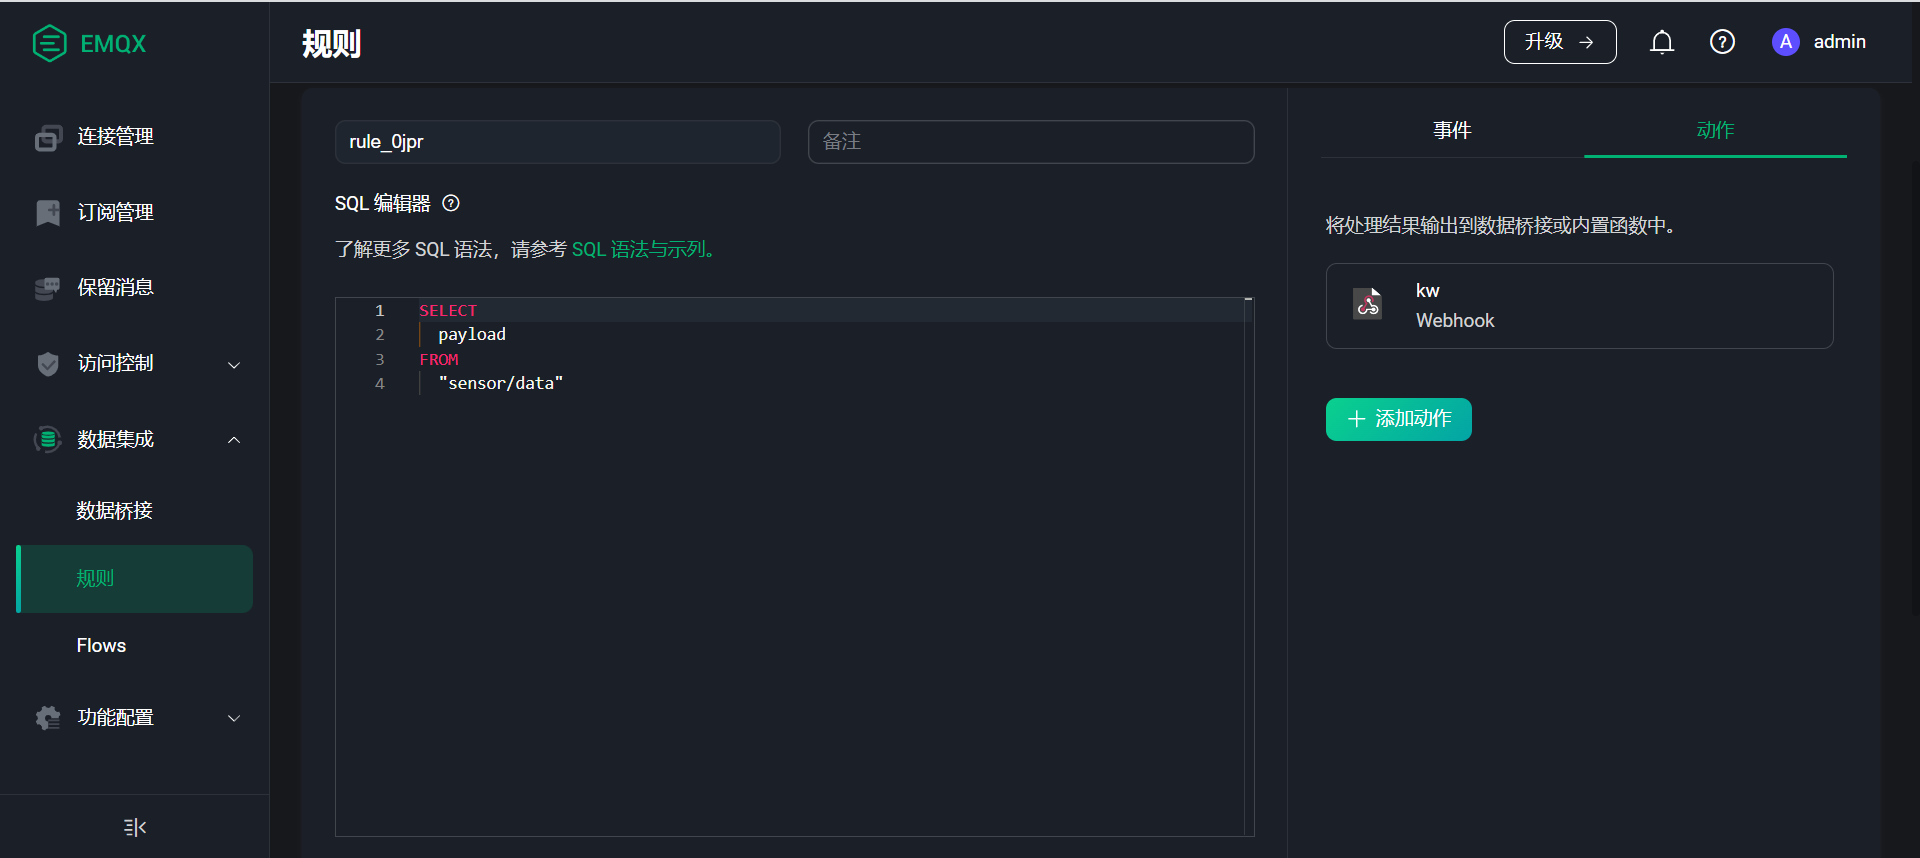Click the help question mark icon
Screen dimensions: 1920x858
(1721, 42)
